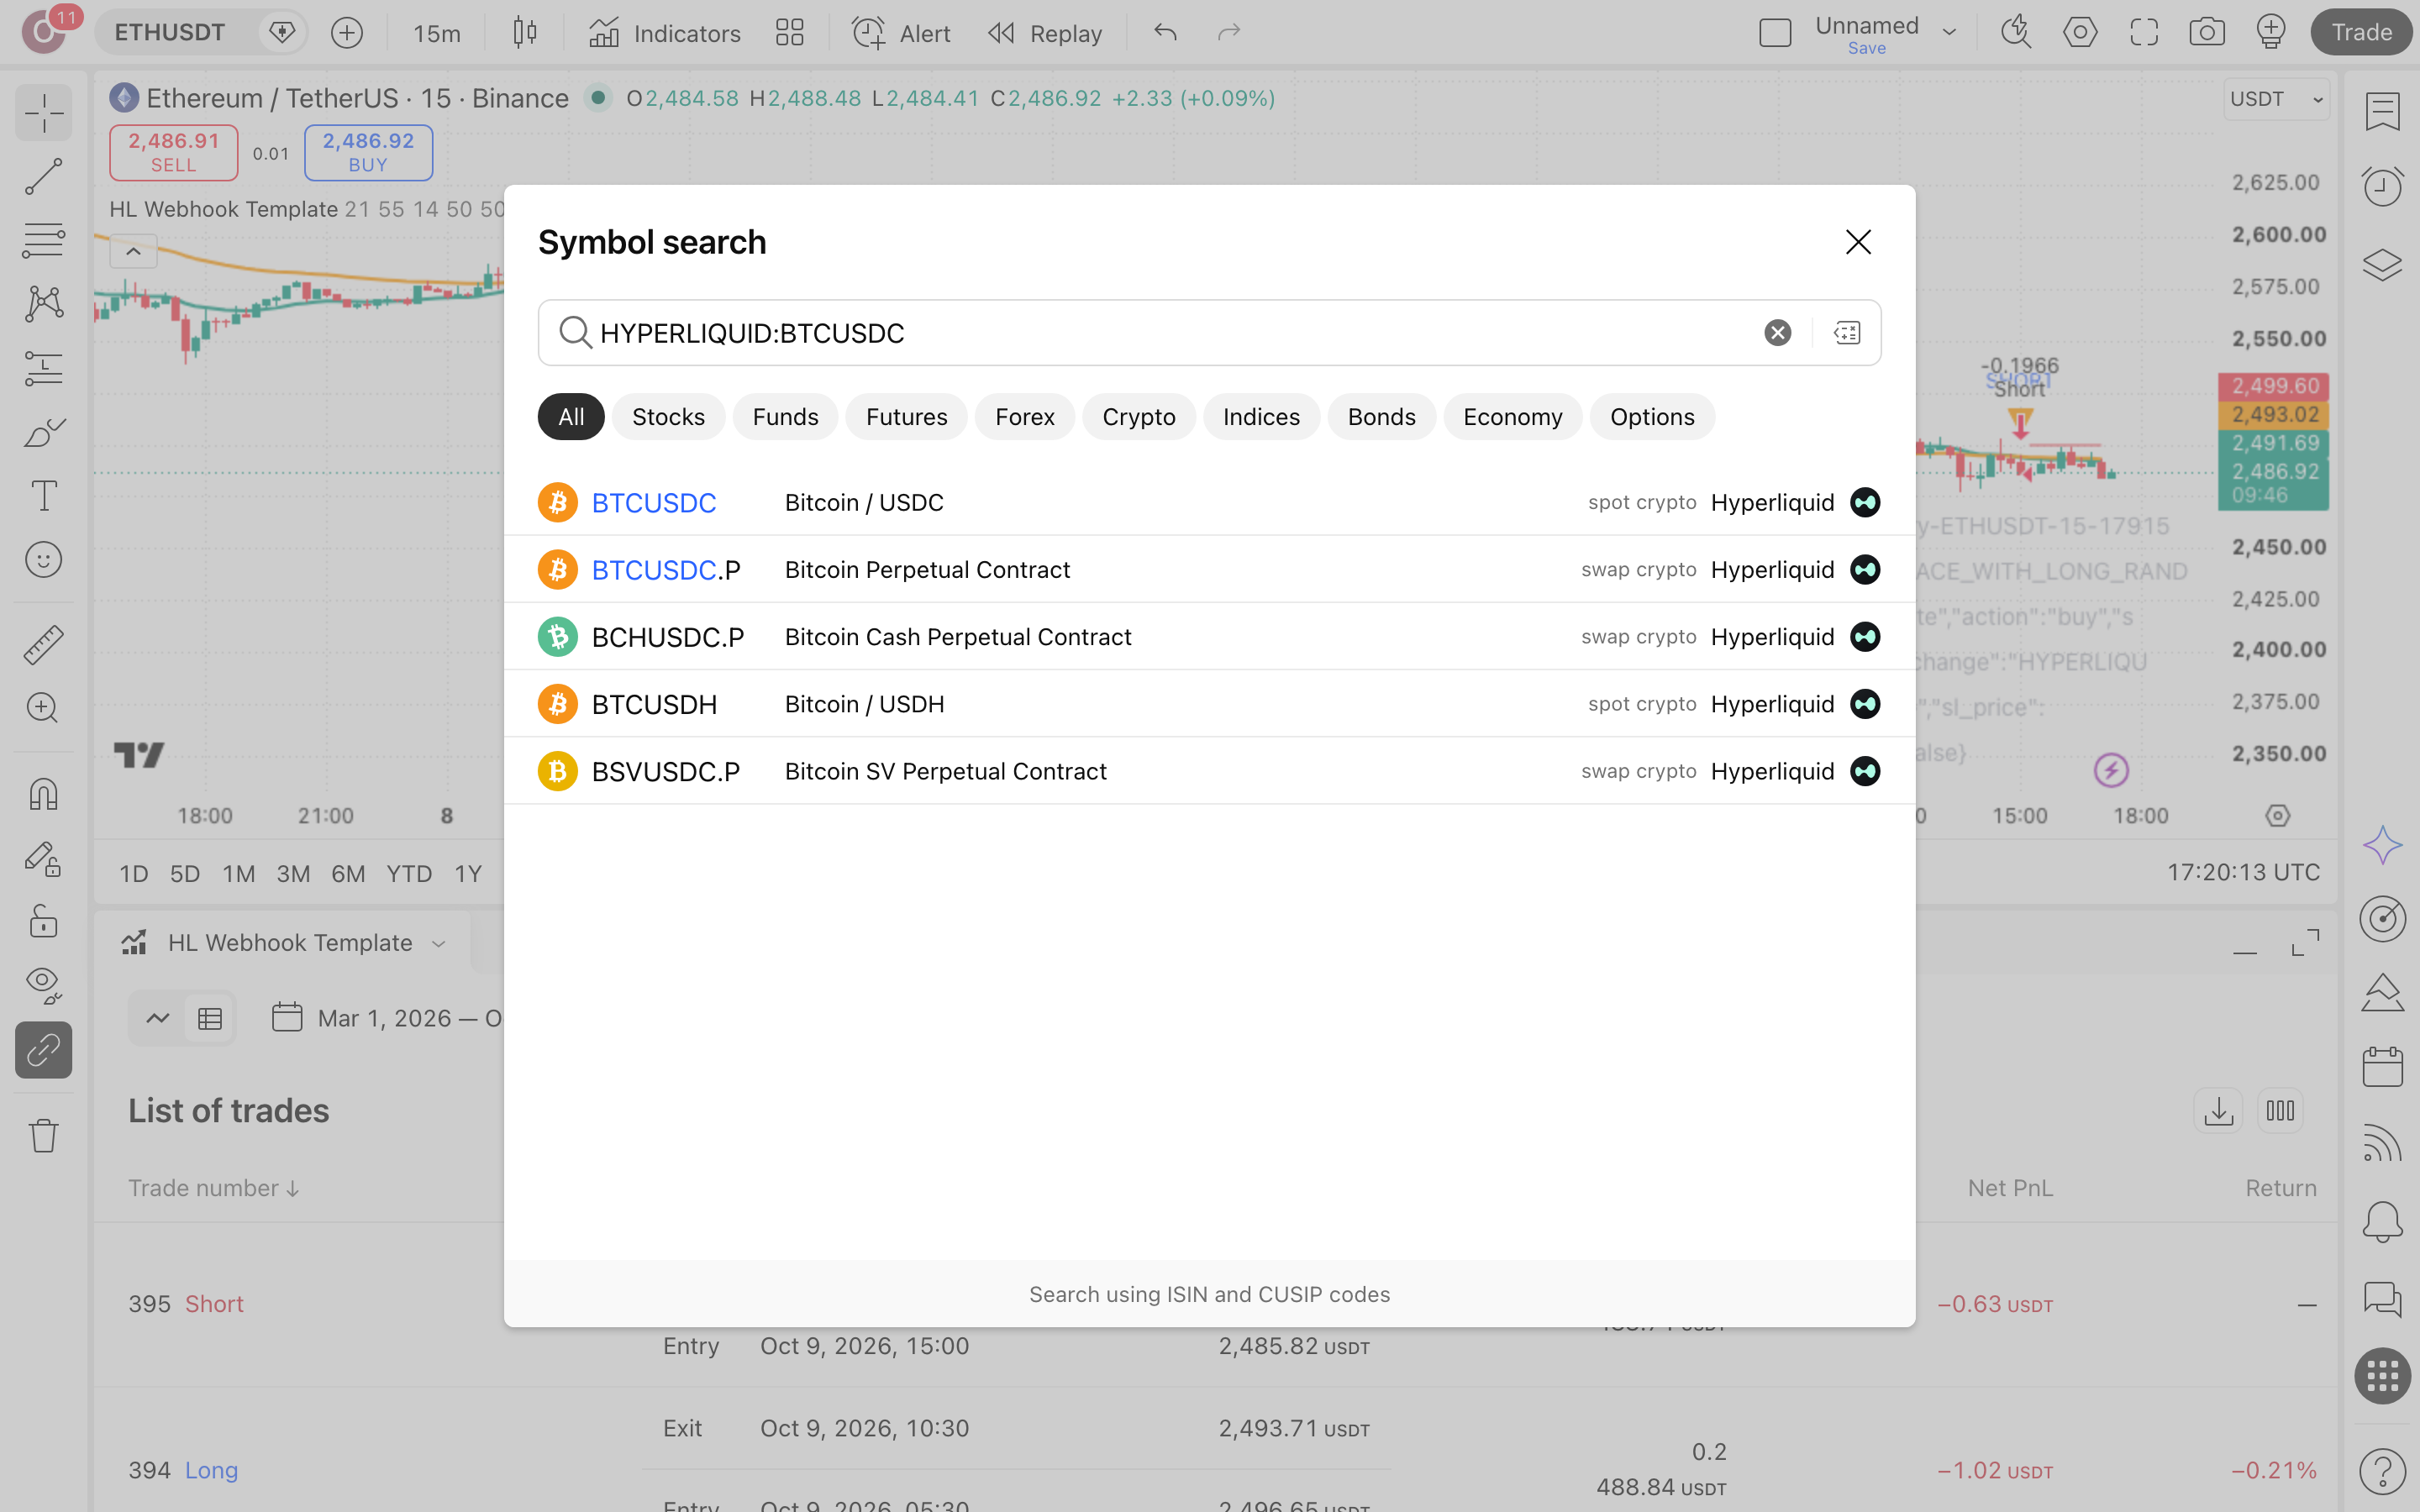Open the watchlist panel icon
This screenshot has height=1512, width=2420.
(x=2382, y=112)
